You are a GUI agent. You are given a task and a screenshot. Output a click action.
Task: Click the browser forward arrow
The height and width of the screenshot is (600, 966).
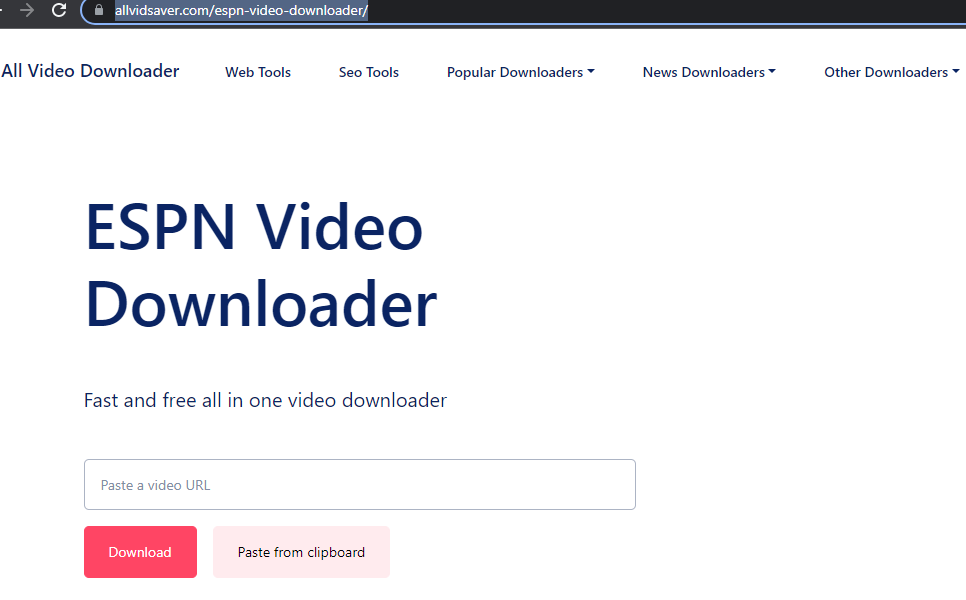click(26, 10)
